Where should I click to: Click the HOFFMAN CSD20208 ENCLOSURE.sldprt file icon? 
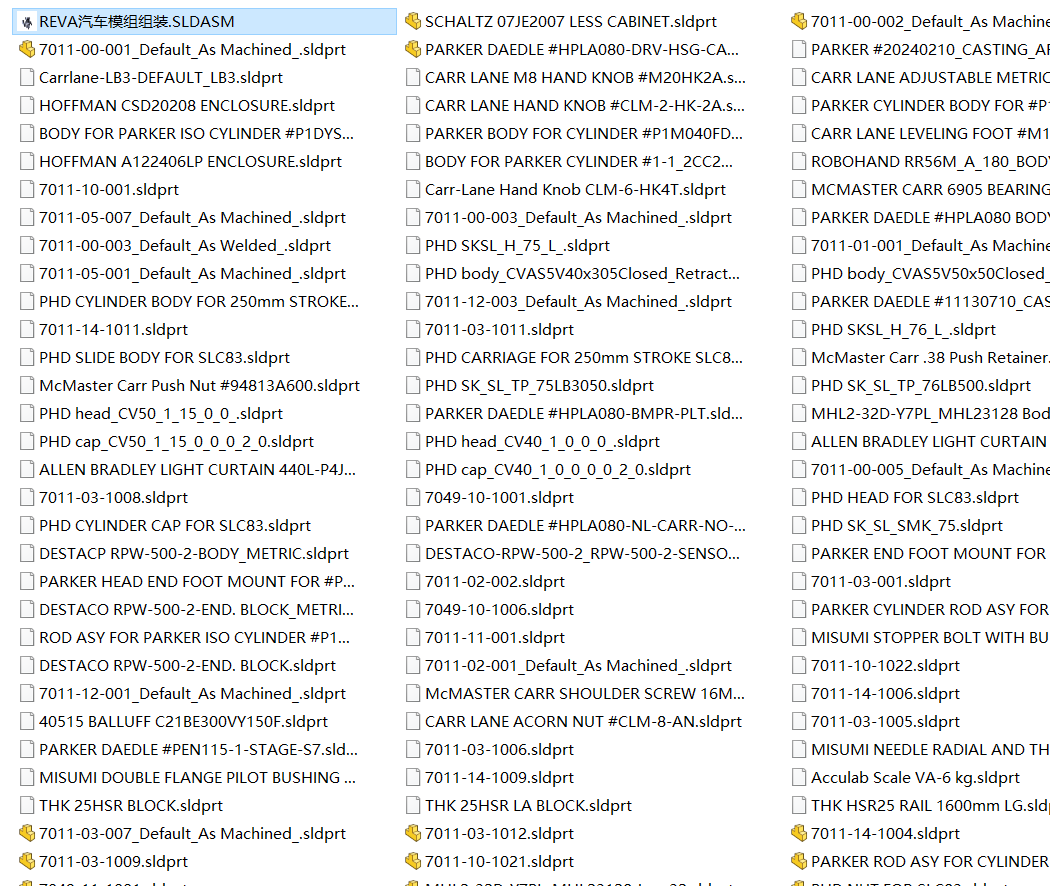[x=27, y=106]
